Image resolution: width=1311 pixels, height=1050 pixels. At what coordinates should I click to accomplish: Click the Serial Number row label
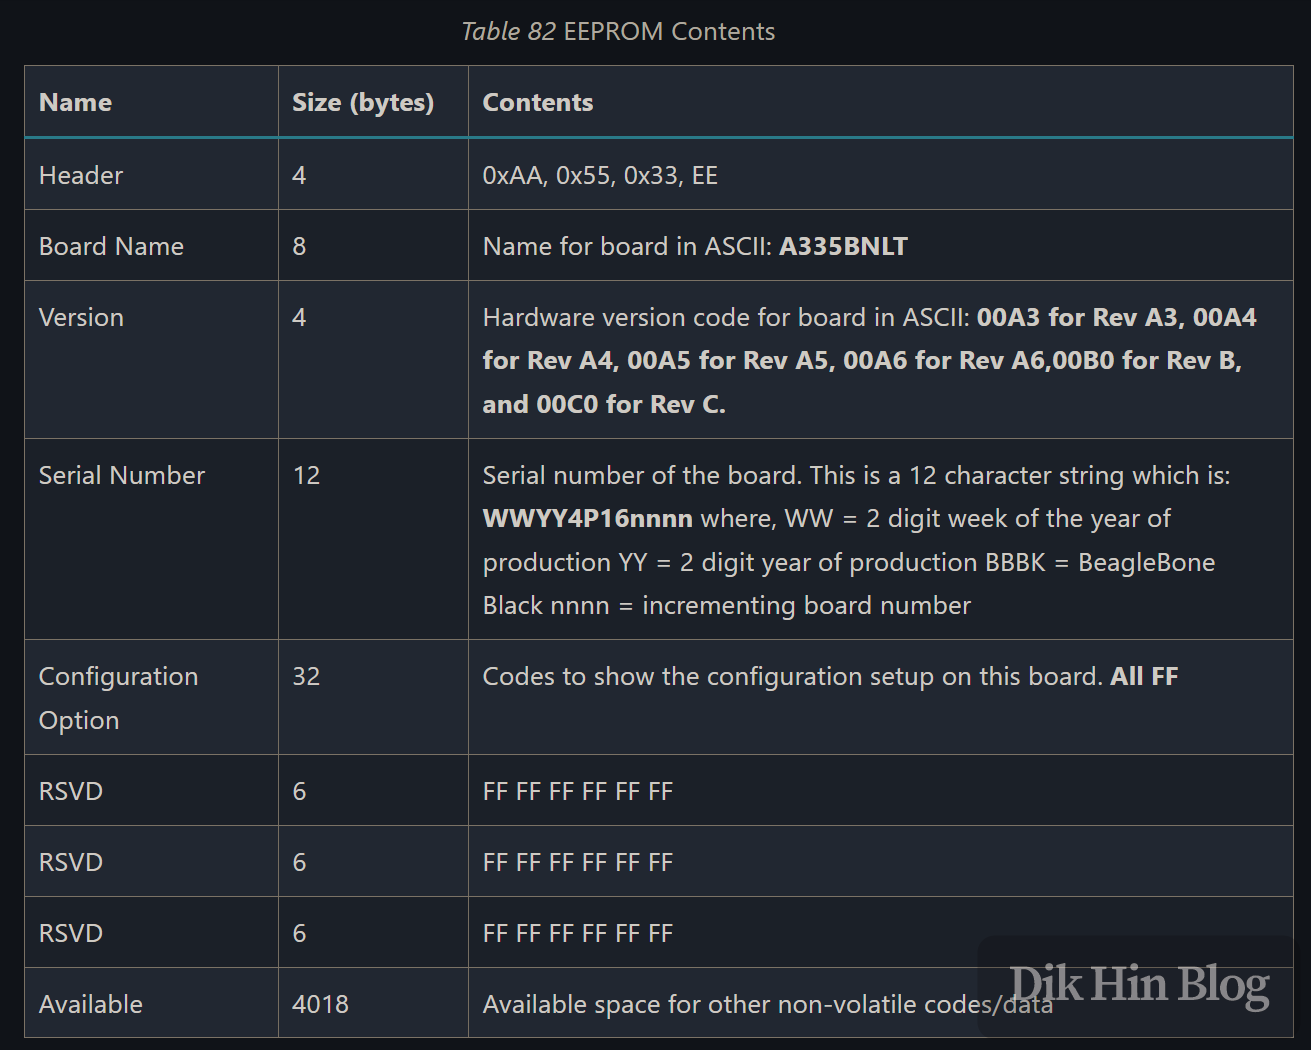(121, 475)
